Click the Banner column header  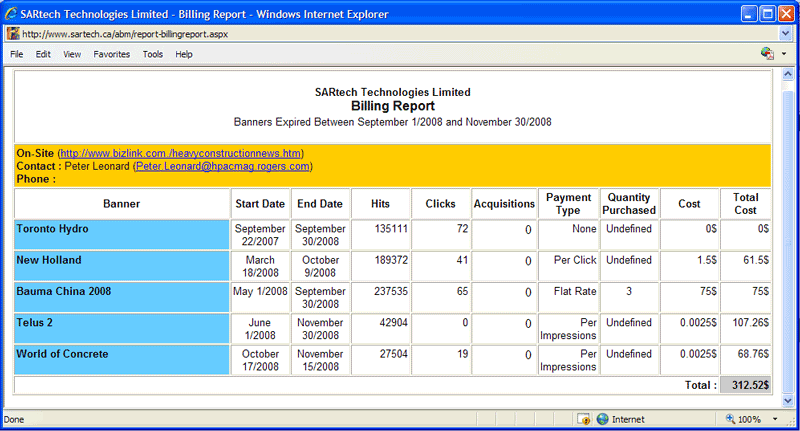point(122,204)
